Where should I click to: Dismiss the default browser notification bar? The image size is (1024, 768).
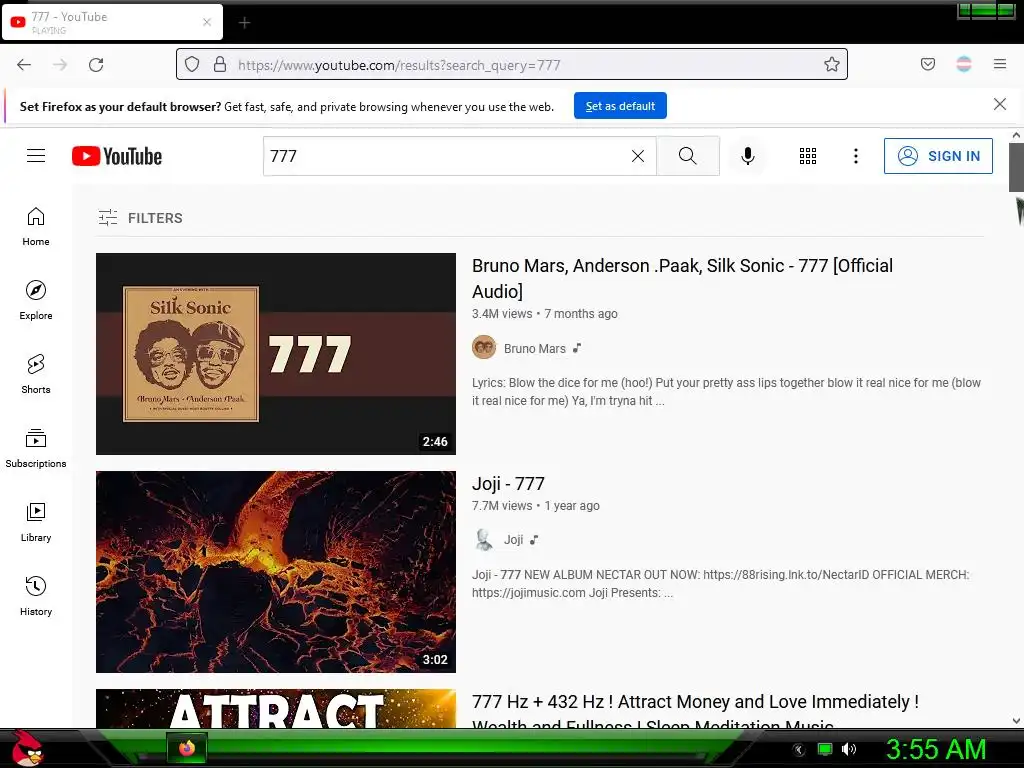(x=999, y=104)
